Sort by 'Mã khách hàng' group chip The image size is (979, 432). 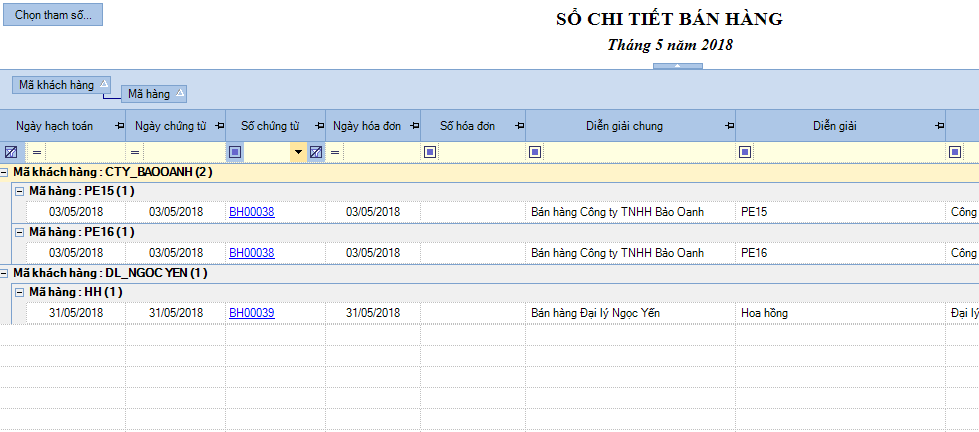click(61, 85)
